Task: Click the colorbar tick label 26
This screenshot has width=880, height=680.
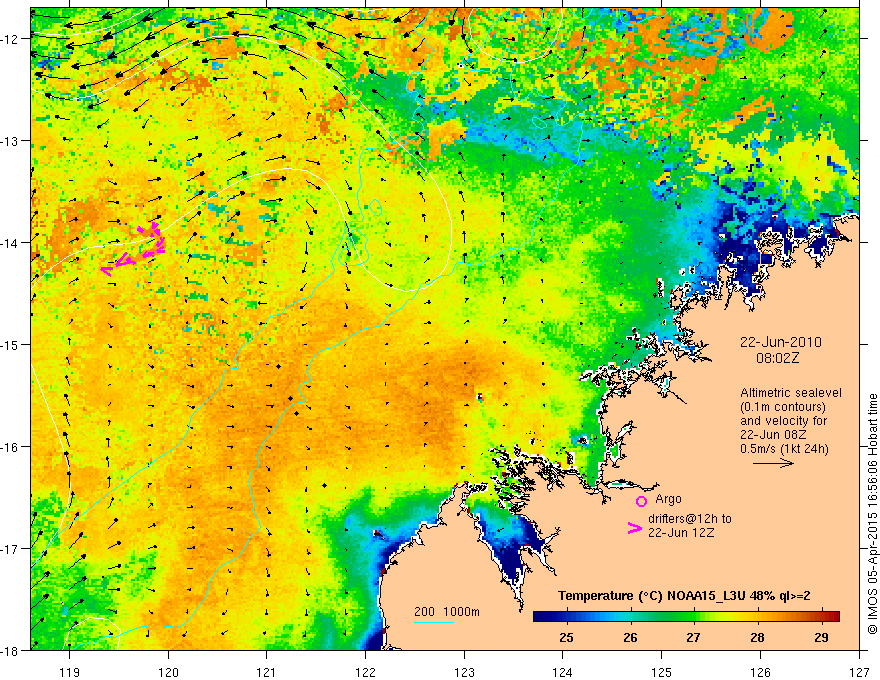Action: tap(630, 637)
